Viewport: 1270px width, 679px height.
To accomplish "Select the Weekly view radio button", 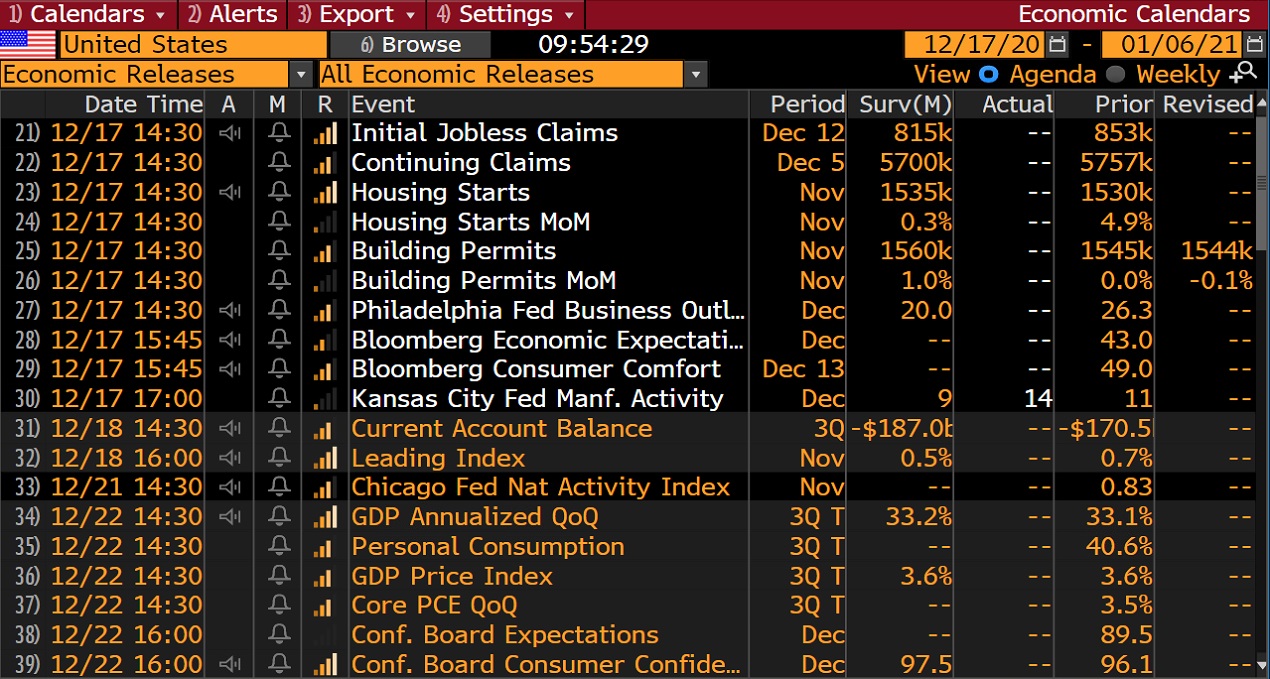I will (x=1116, y=74).
